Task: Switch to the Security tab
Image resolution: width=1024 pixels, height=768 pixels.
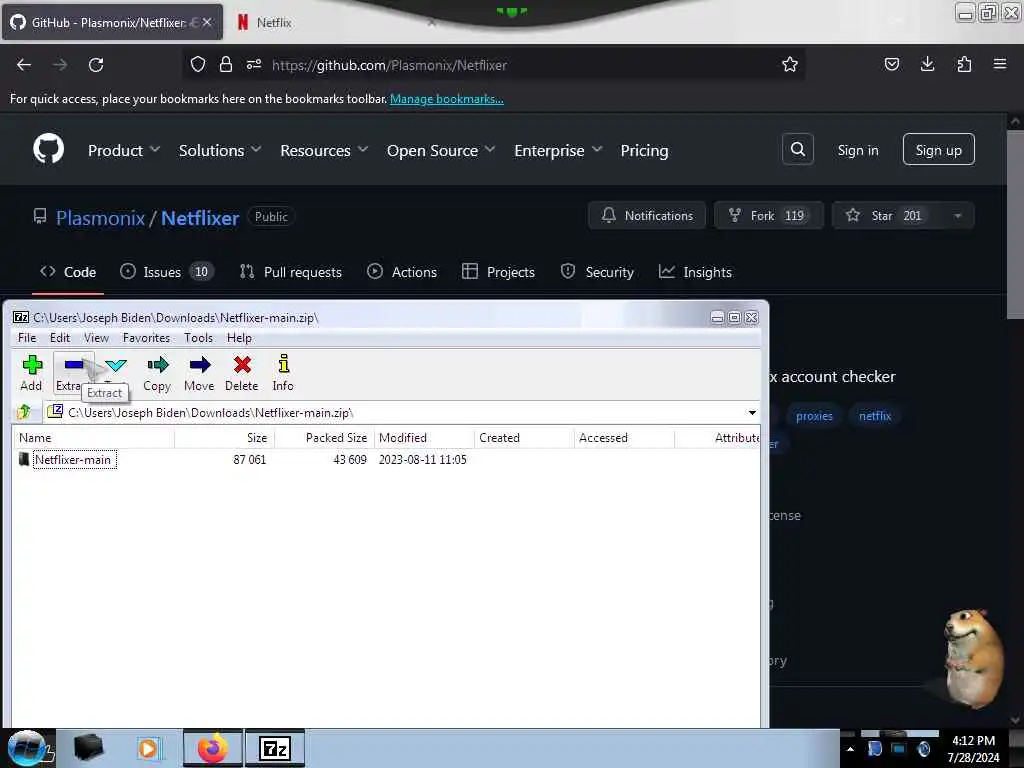Action: click(x=597, y=272)
